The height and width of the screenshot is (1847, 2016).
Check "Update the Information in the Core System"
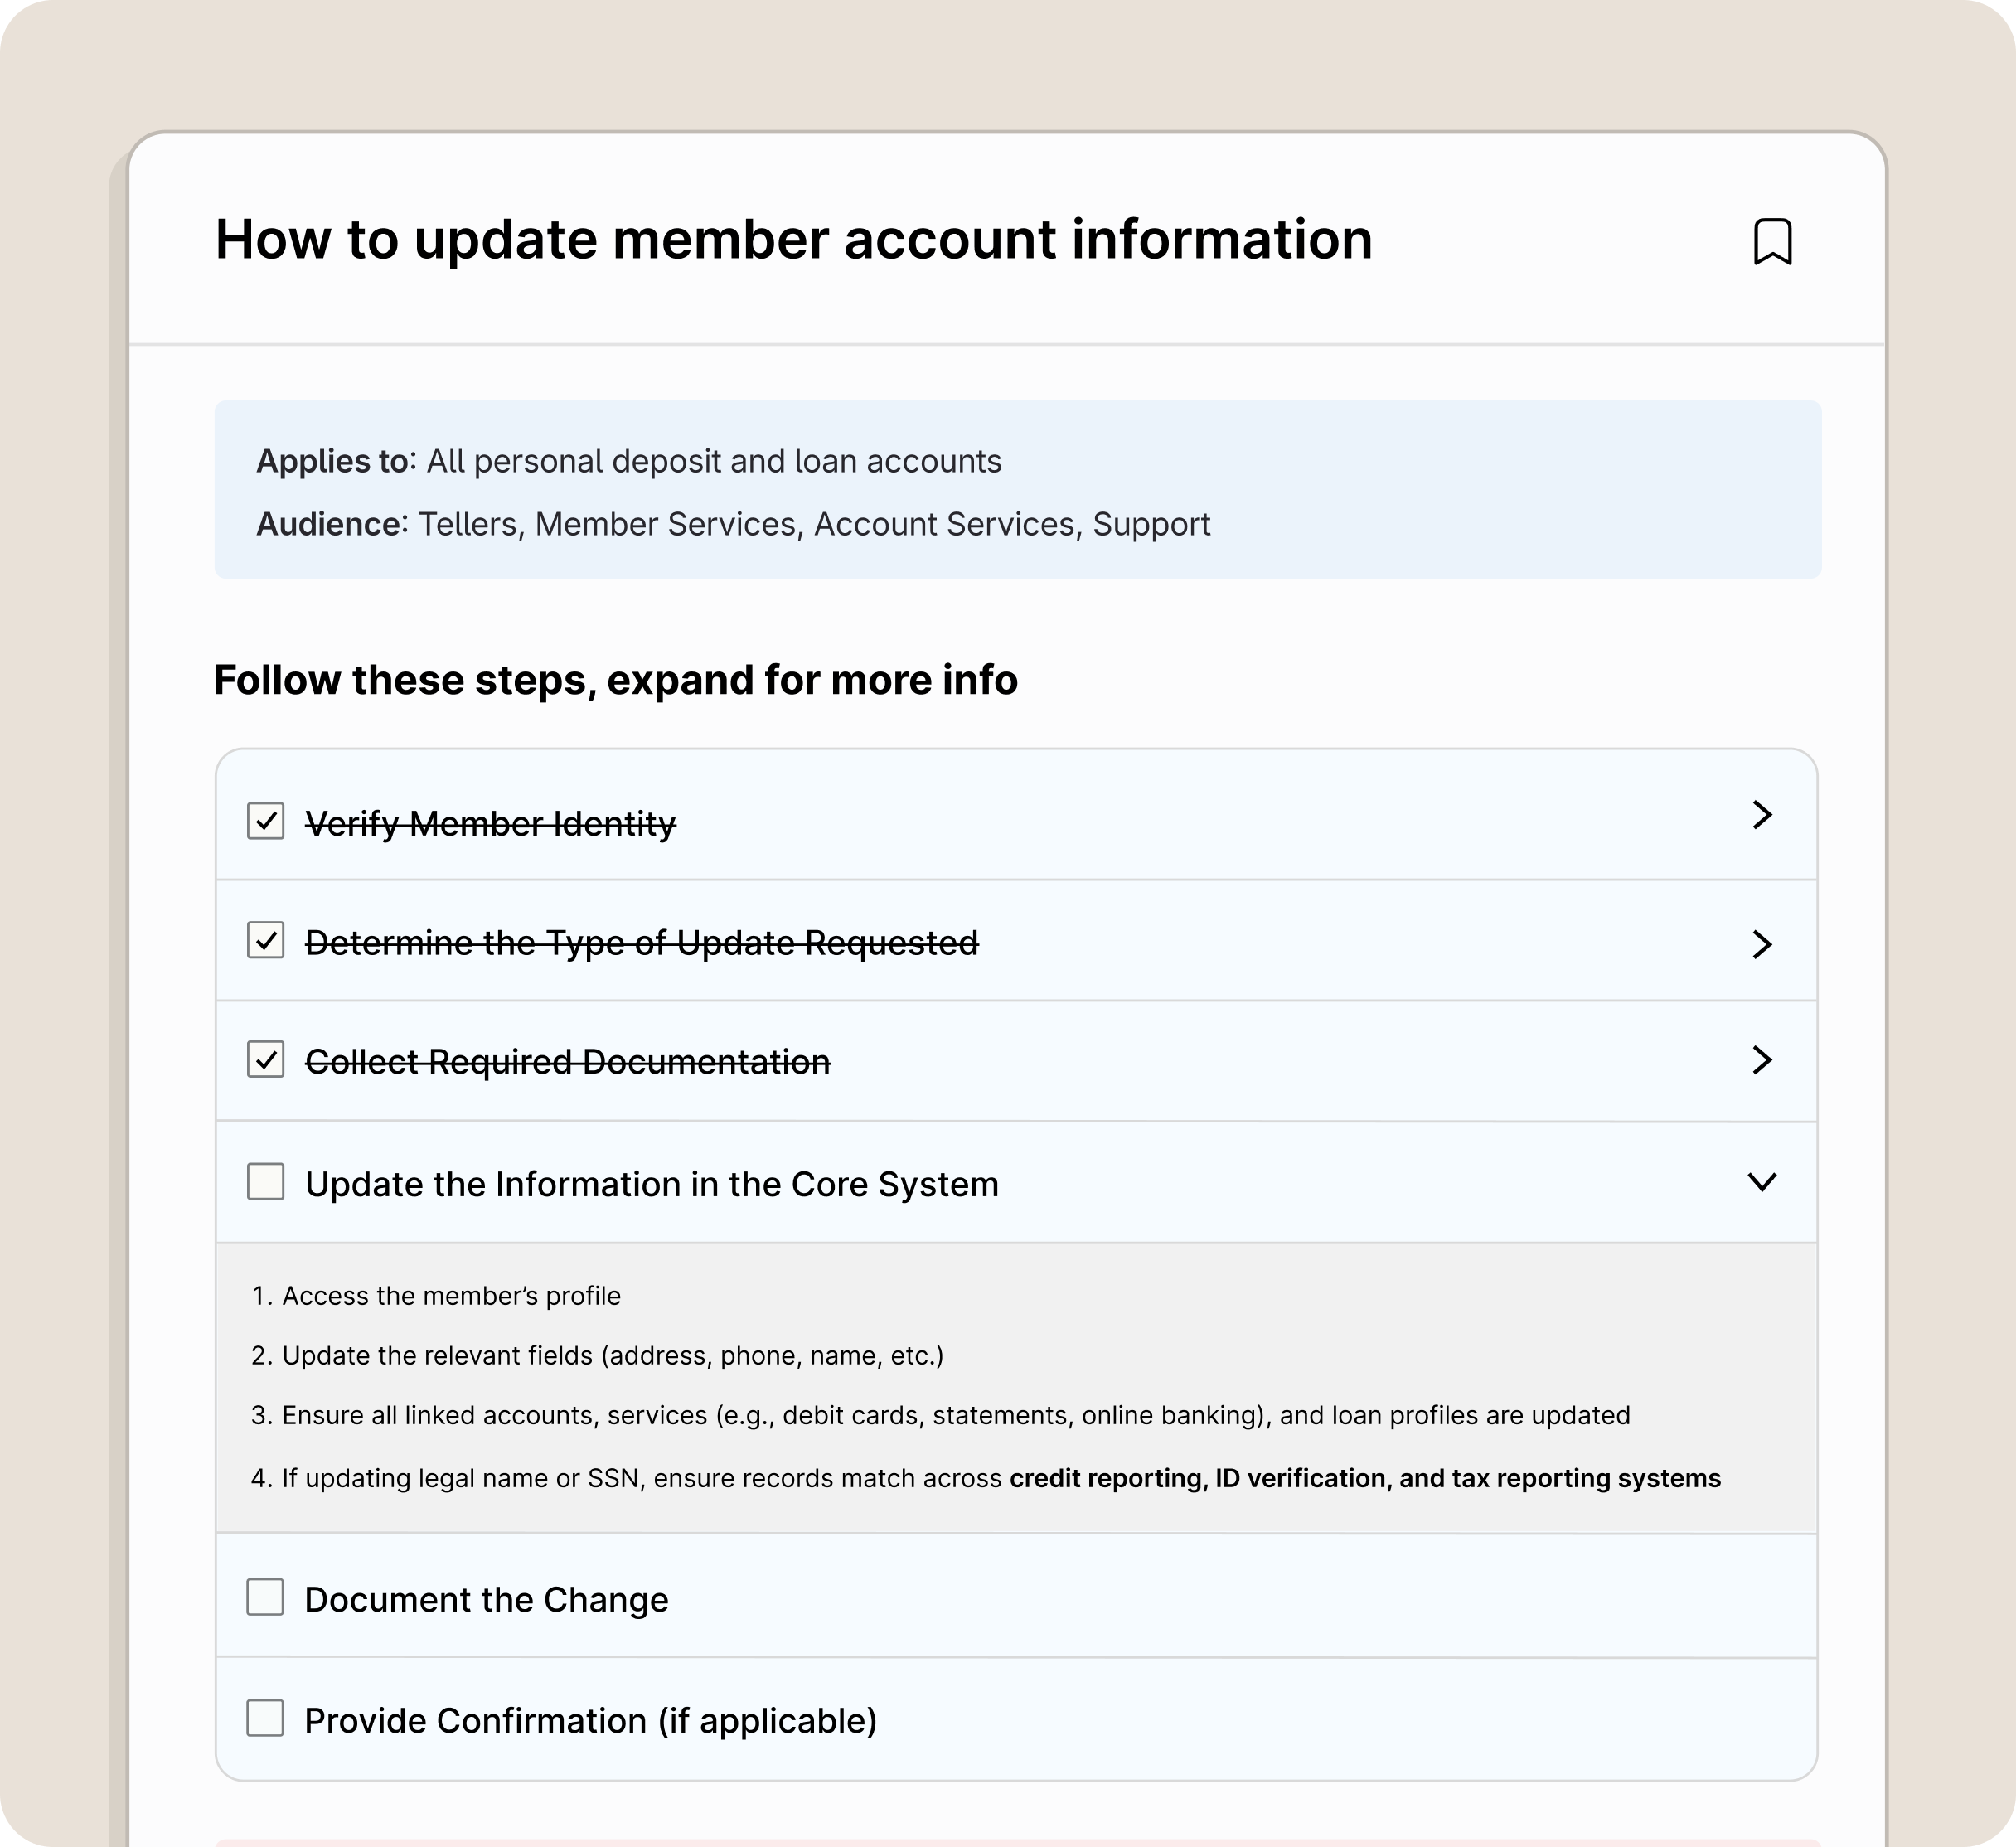coord(268,1183)
